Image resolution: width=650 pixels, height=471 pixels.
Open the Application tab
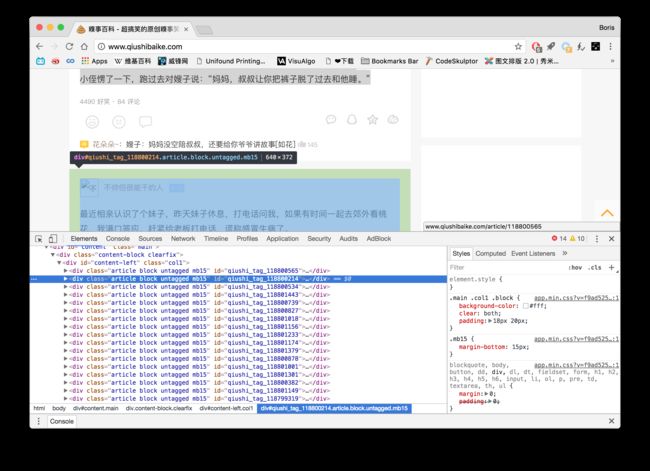point(282,239)
